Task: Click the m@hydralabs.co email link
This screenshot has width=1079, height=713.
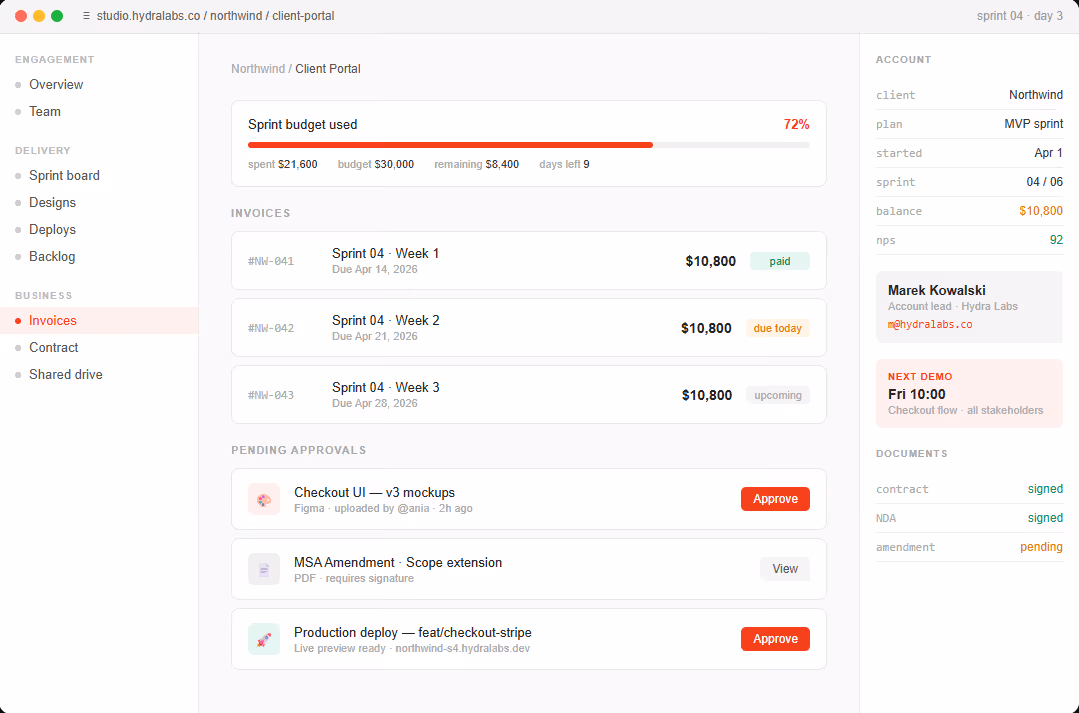Action: click(930, 324)
